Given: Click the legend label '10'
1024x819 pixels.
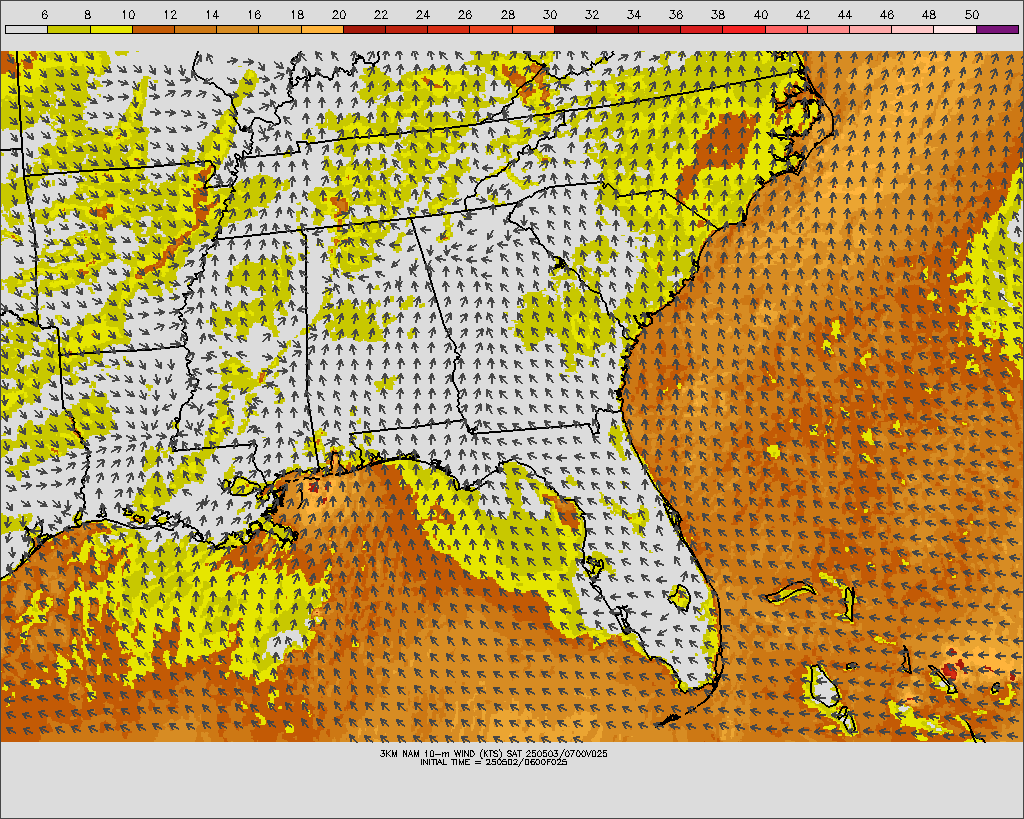Looking at the screenshot, I should tap(128, 14).
